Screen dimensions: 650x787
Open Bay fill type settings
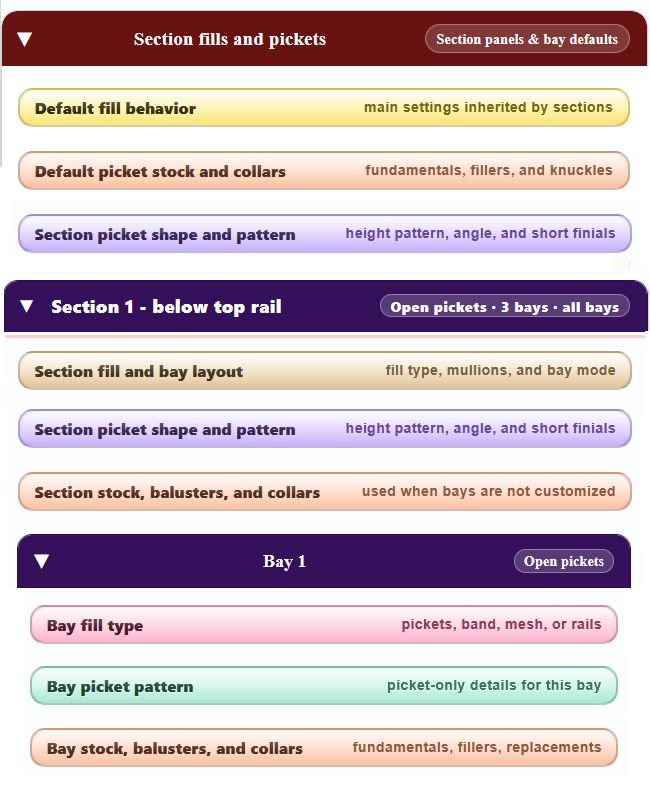(x=324, y=624)
